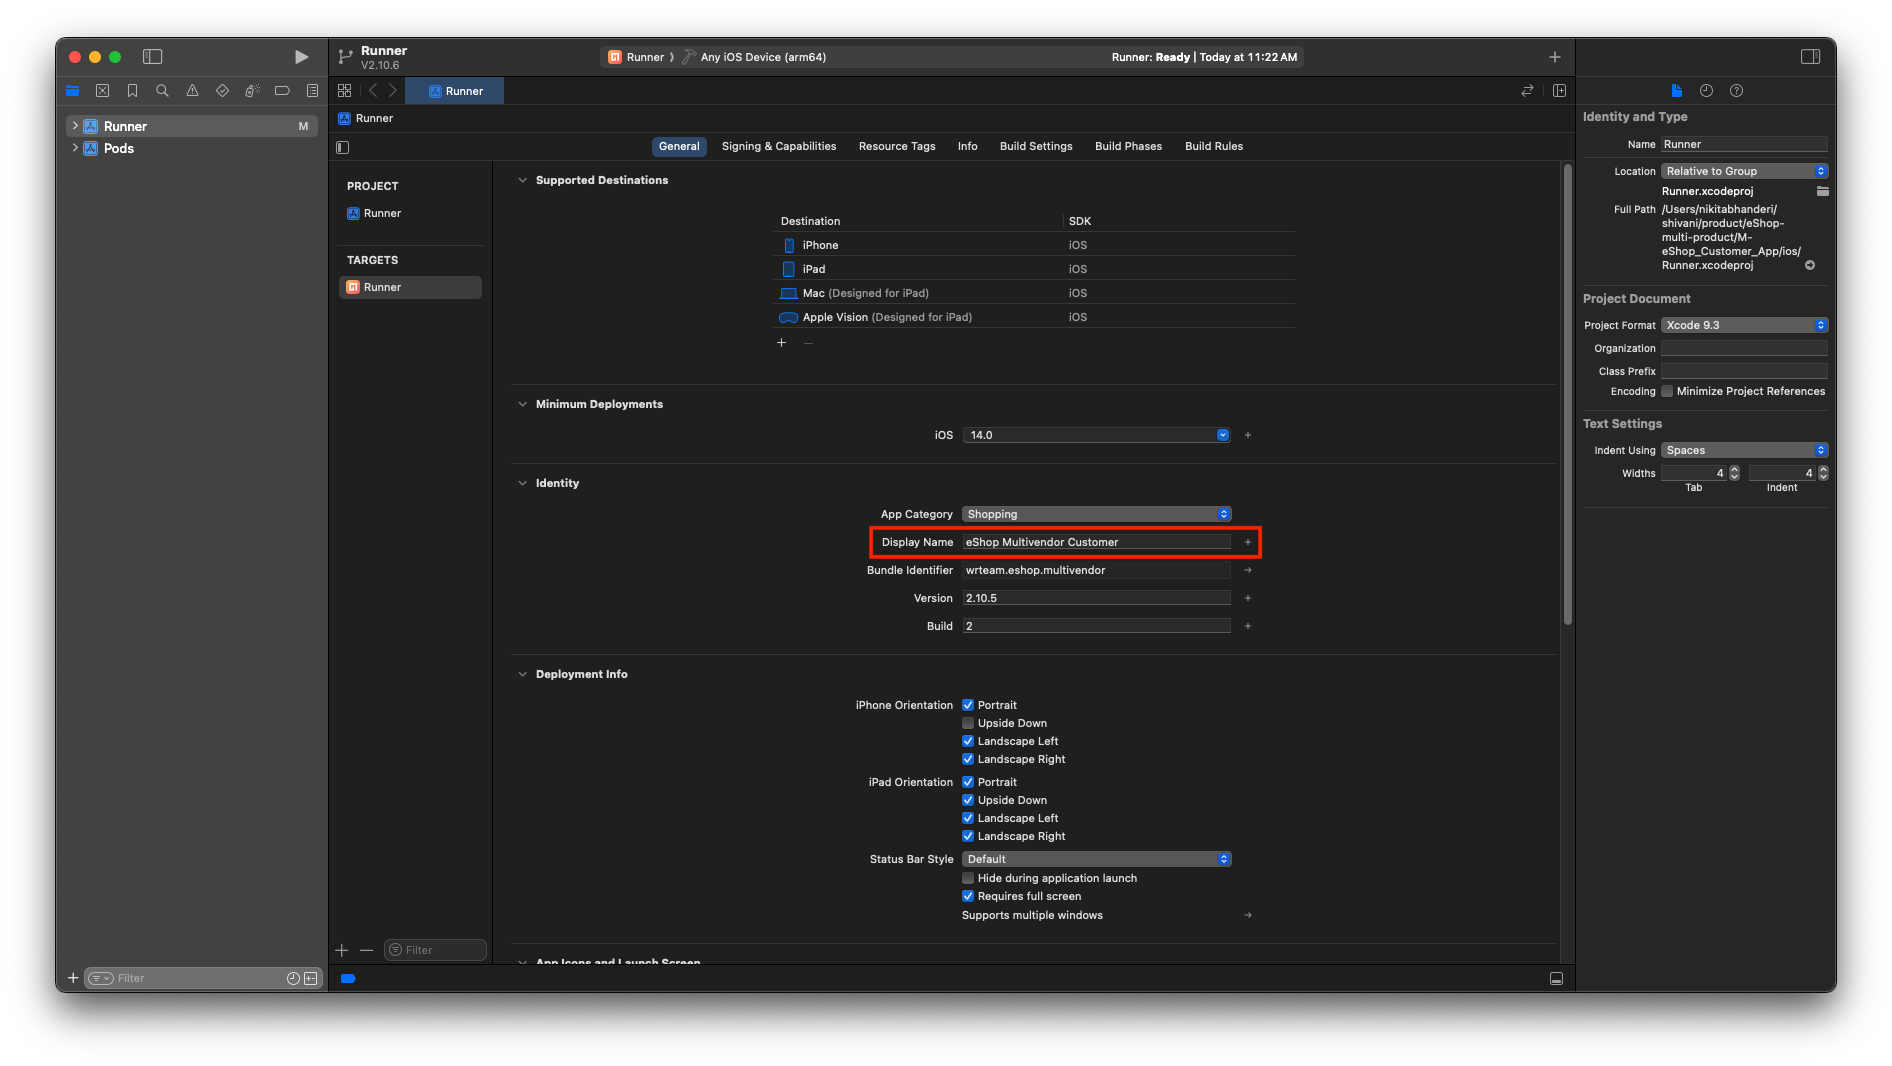The width and height of the screenshot is (1892, 1066).
Task: Toggle Requires full screen checkbox
Action: coord(968,896)
